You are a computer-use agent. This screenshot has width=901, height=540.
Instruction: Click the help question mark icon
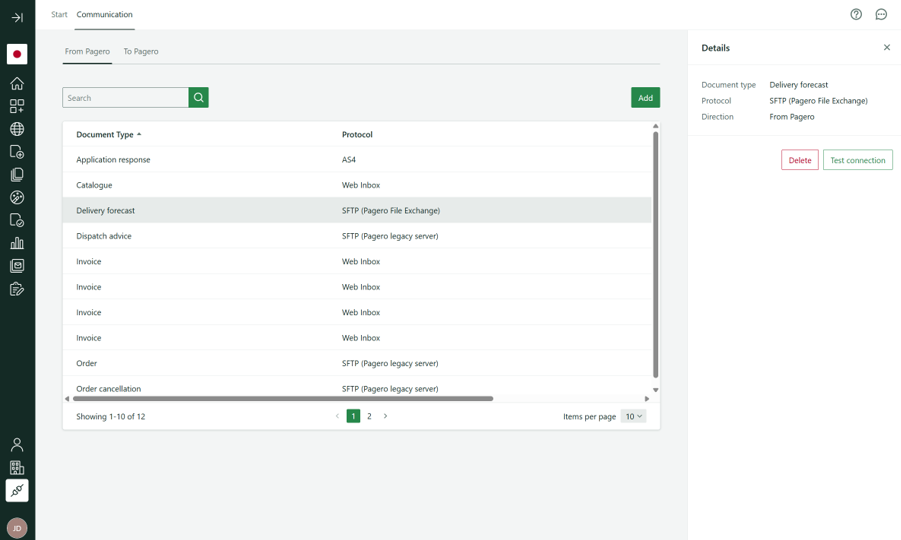tap(856, 15)
